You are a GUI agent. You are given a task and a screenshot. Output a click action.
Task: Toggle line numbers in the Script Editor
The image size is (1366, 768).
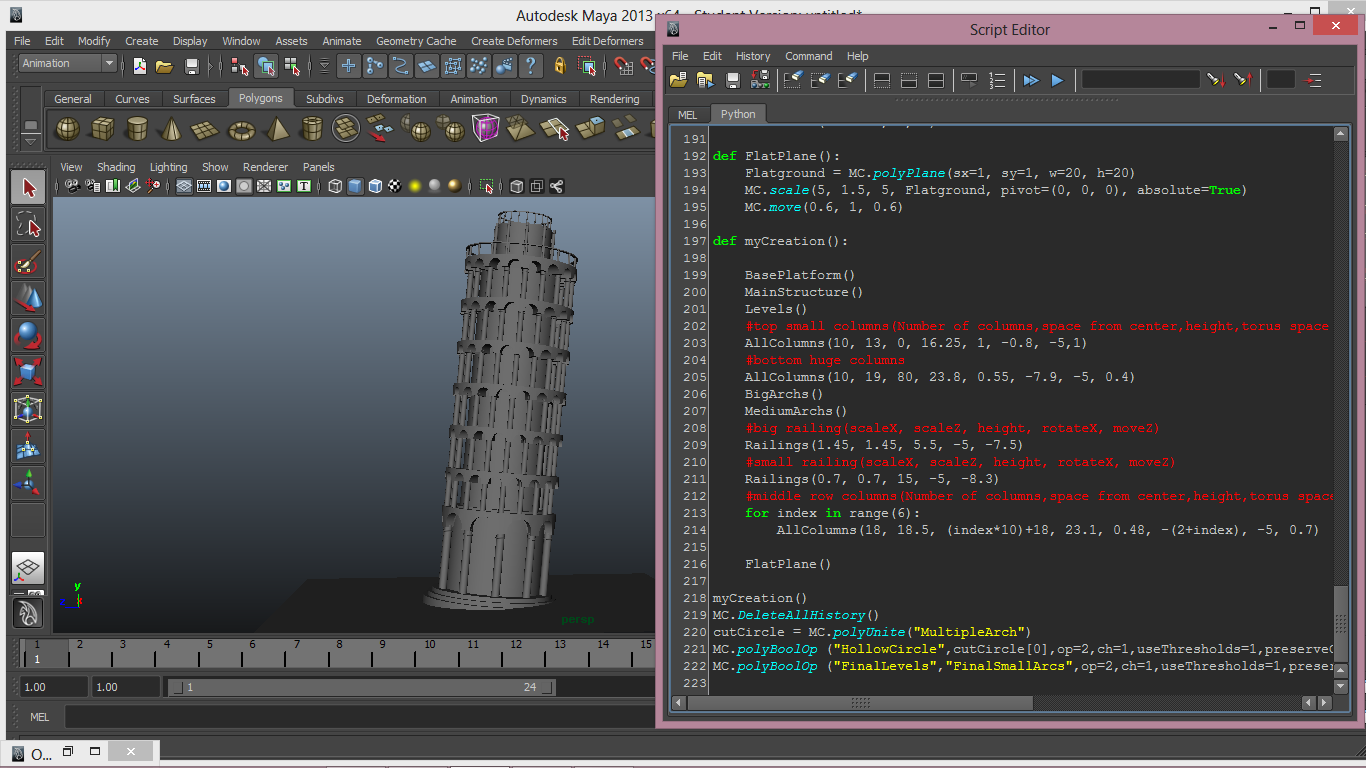point(996,80)
